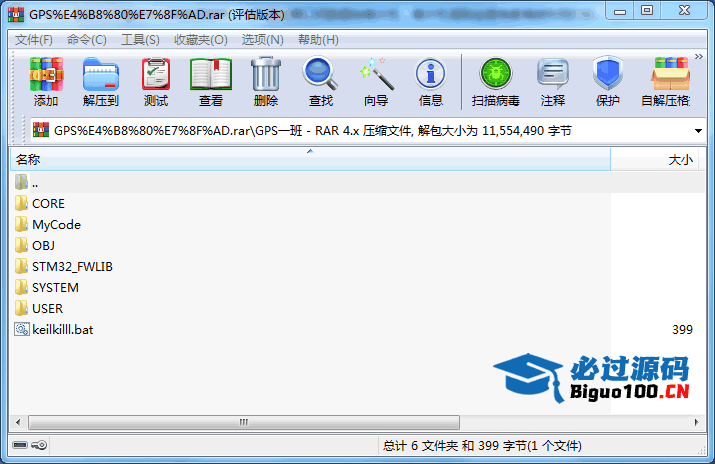Open the Help (帮助) menu
Screen dimensions: 715x464
click(x=318, y=40)
